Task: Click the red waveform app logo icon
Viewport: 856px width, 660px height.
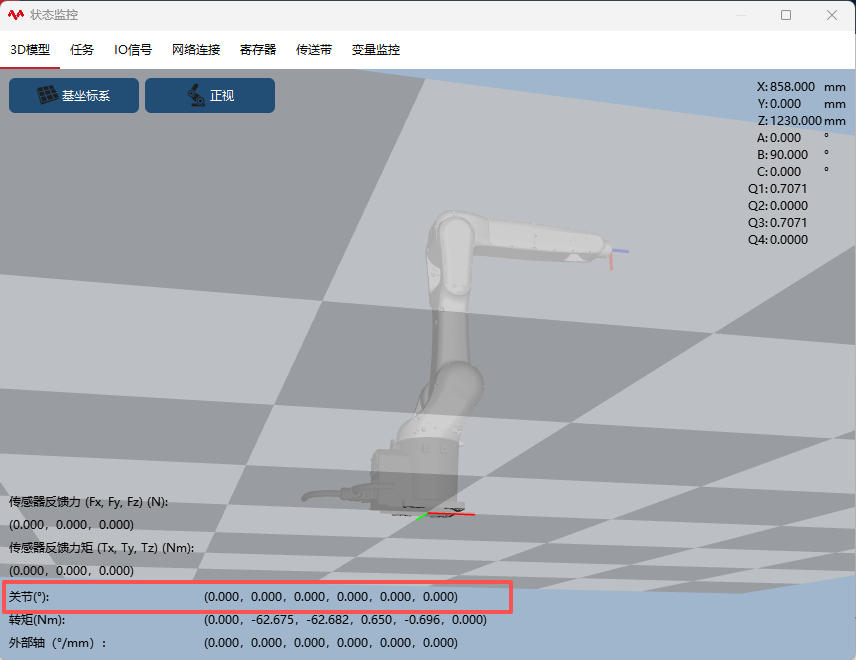Action: 16,15
